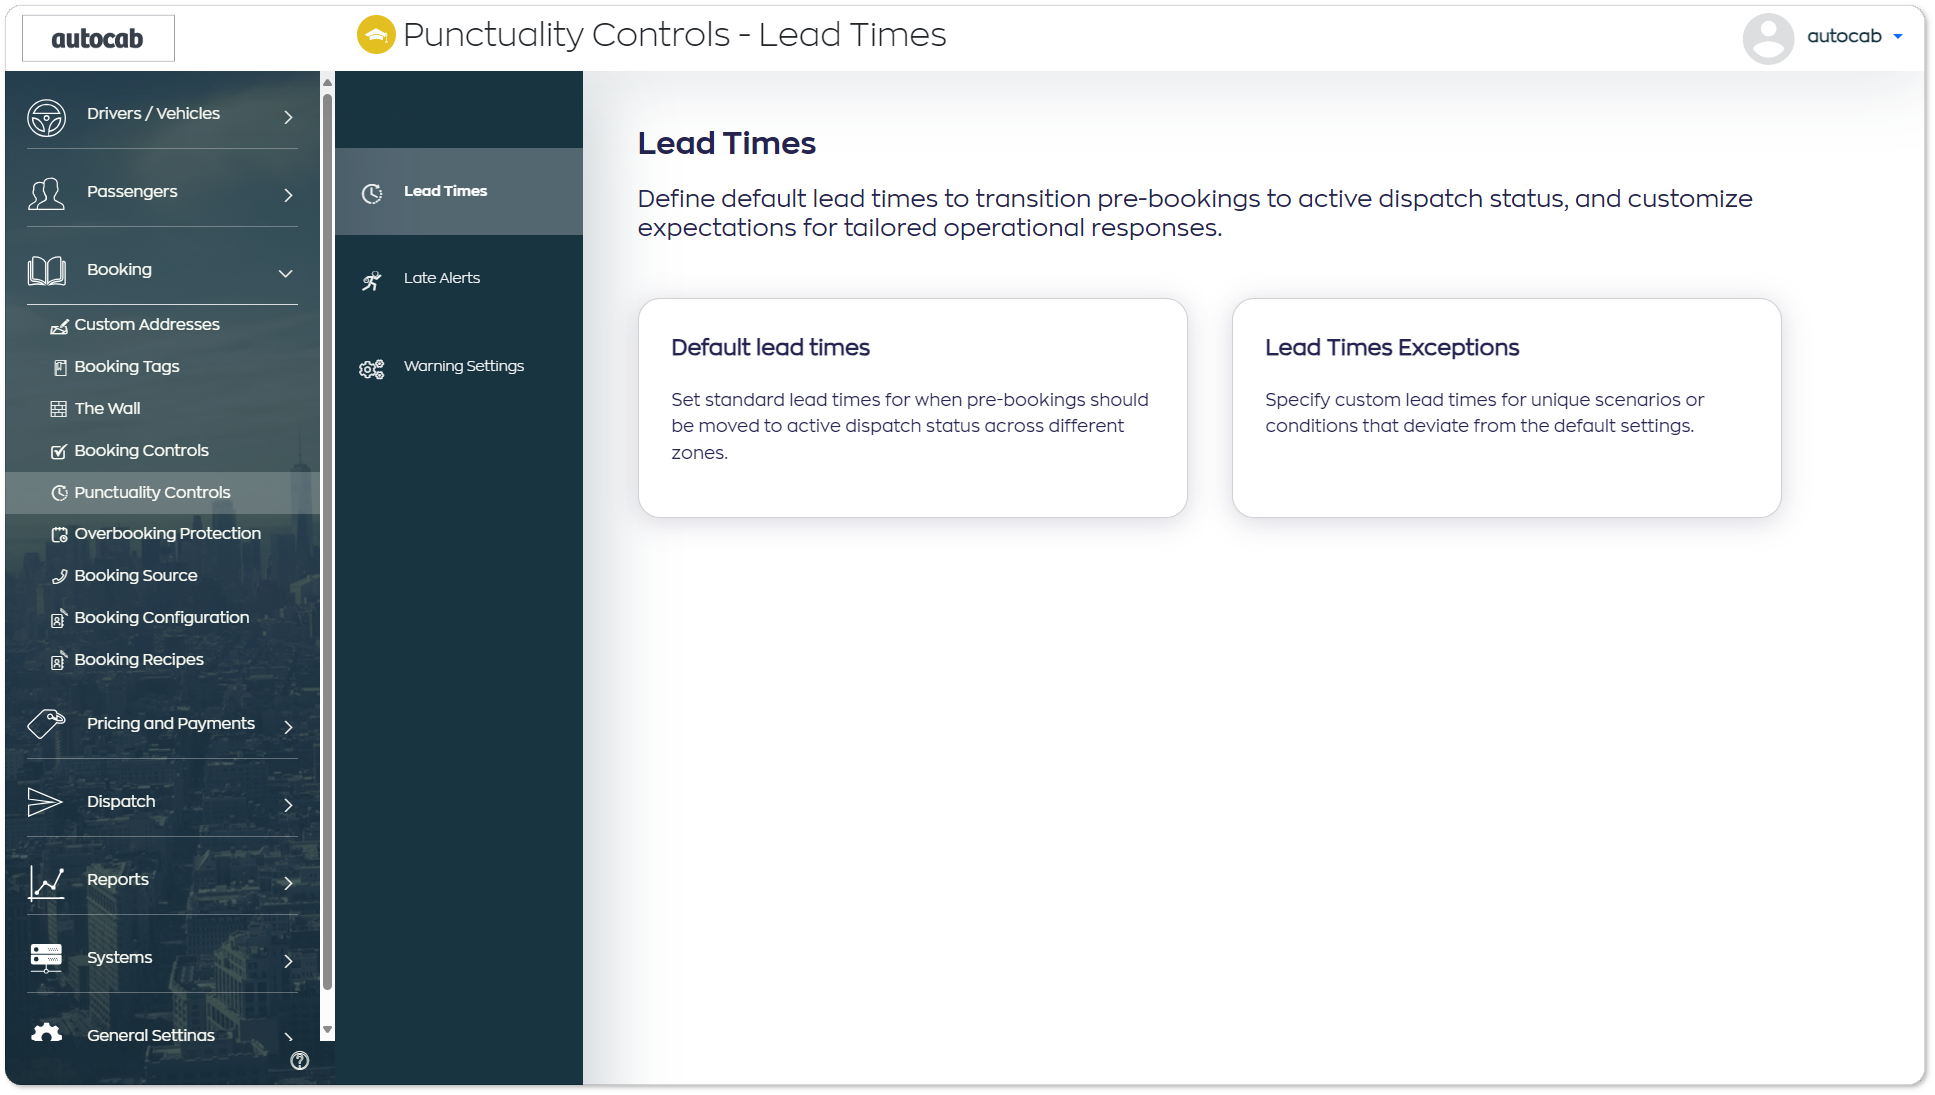The width and height of the screenshot is (1935, 1095).
Task: Click the Systems server icon
Action: (46, 958)
